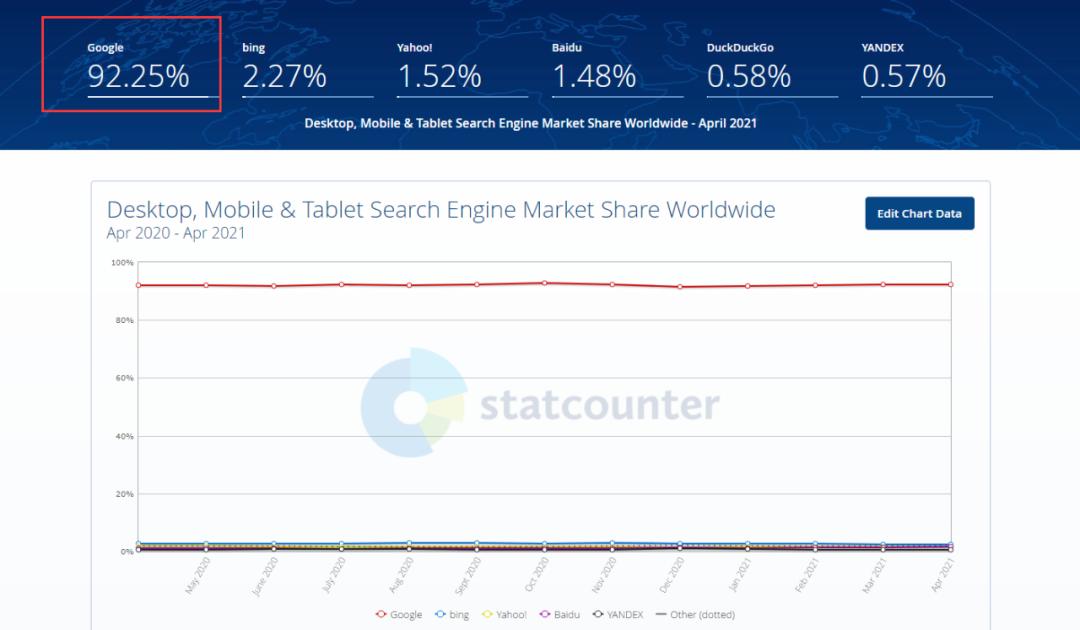The height and width of the screenshot is (630, 1080).
Task: Click the Edit Chart Data button
Action: point(919,213)
